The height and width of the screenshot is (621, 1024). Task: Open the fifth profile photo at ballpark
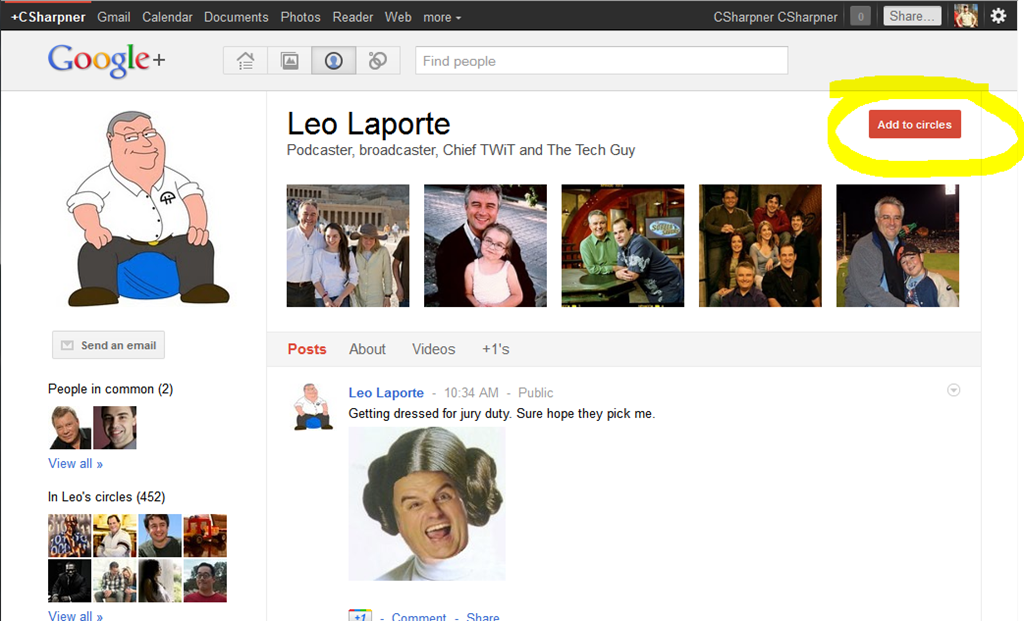(x=898, y=246)
